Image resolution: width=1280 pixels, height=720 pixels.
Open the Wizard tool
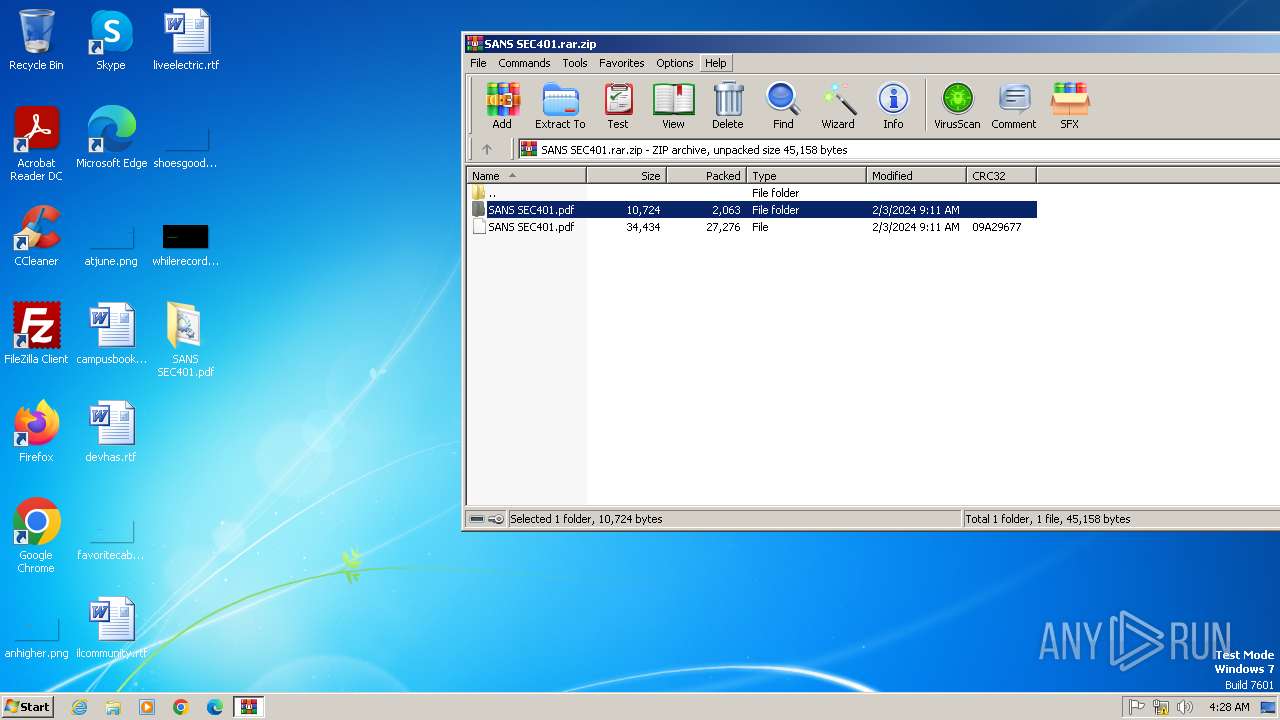click(x=838, y=107)
